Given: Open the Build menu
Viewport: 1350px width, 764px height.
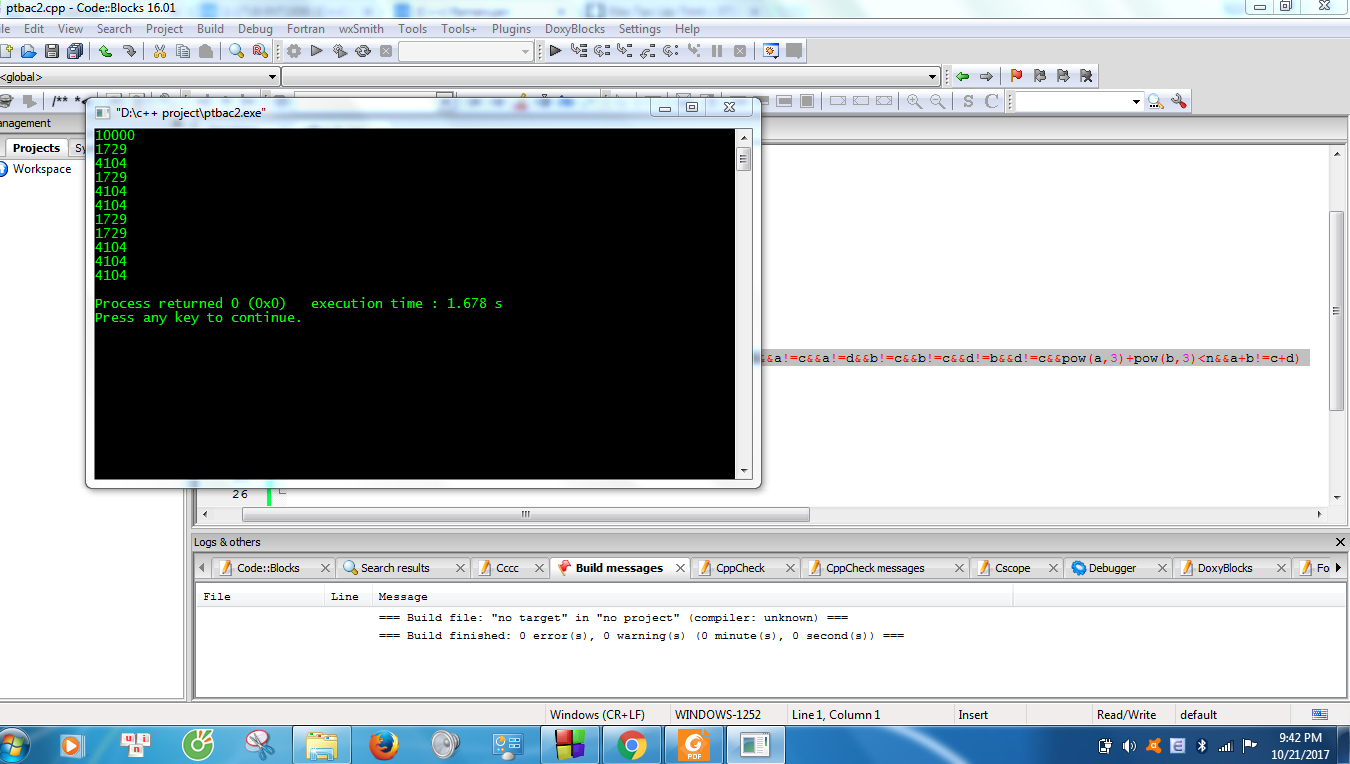Looking at the screenshot, I should tap(210, 29).
